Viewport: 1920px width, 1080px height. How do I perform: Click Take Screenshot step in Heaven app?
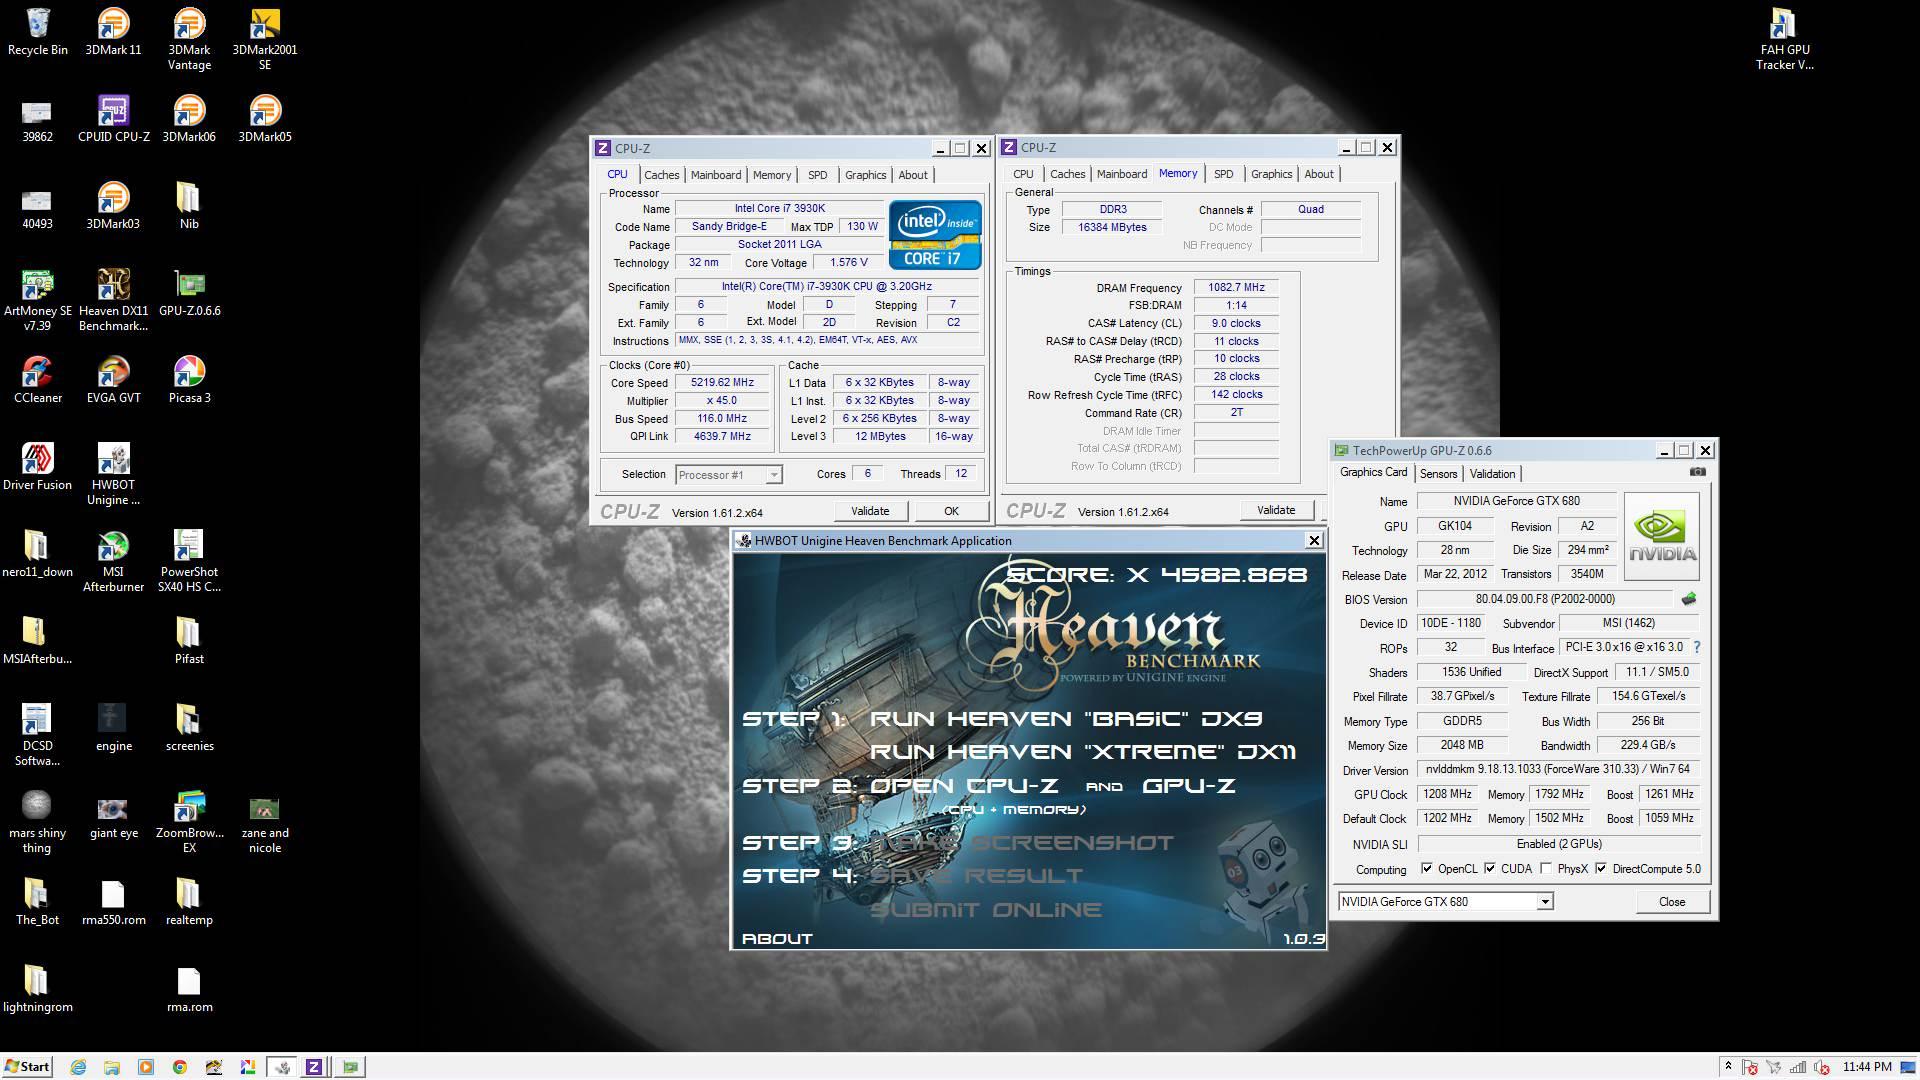tap(1022, 843)
